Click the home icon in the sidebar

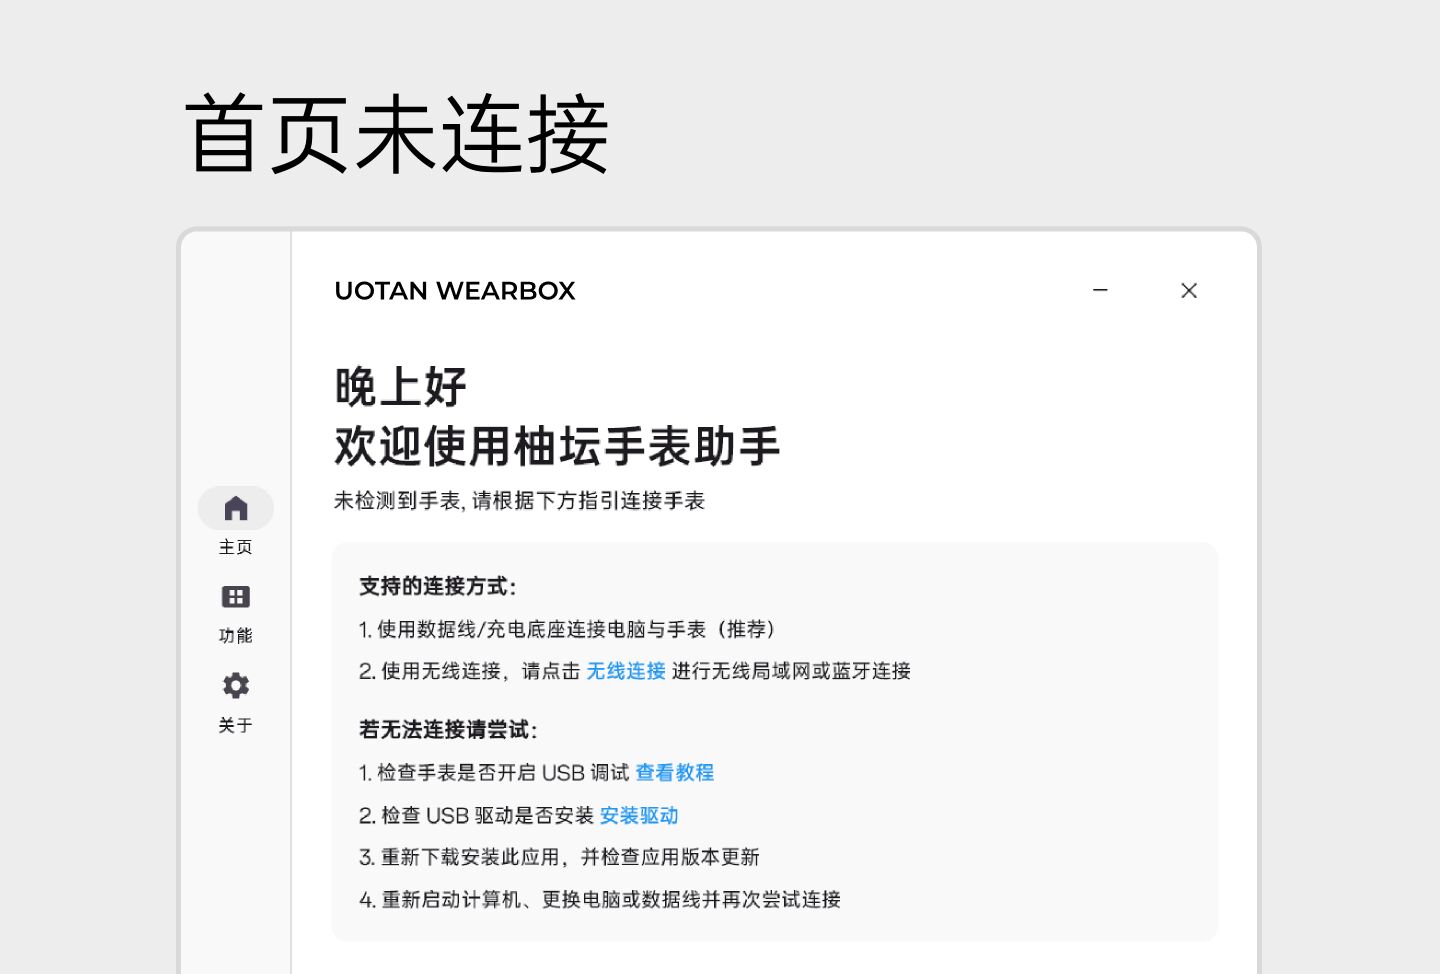(236, 508)
